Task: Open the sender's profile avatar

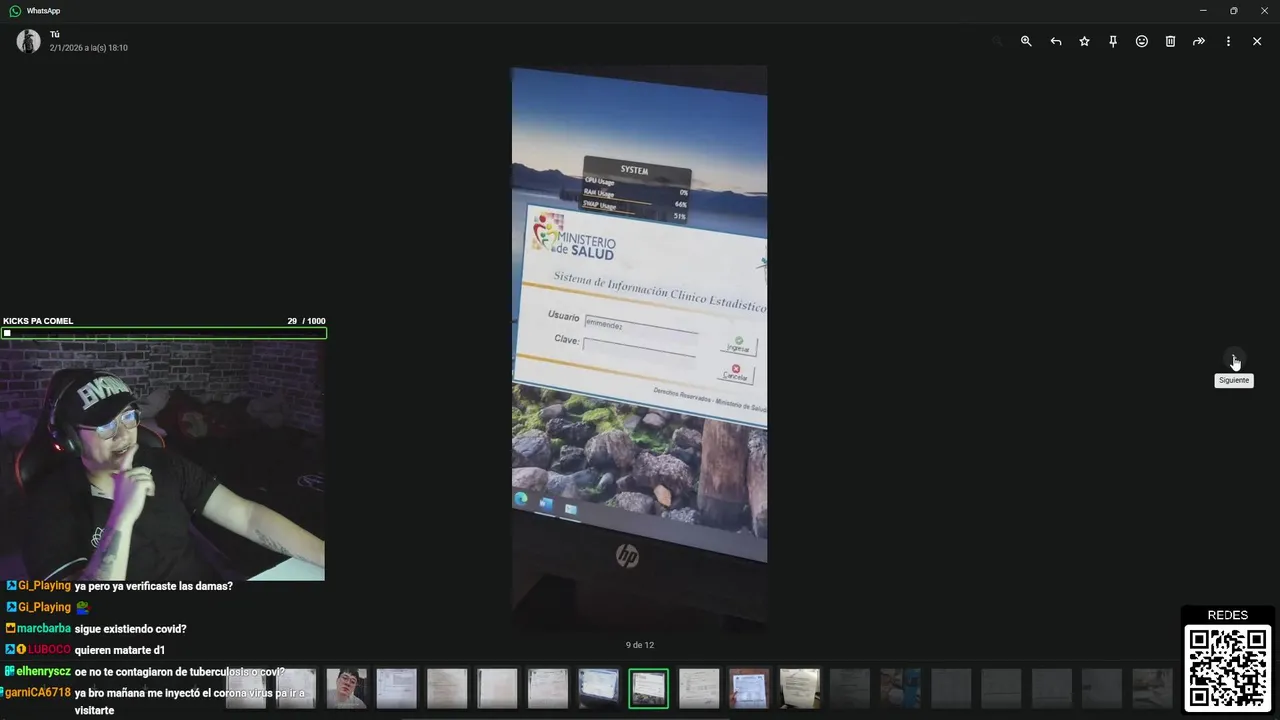Action: (28, 41)
